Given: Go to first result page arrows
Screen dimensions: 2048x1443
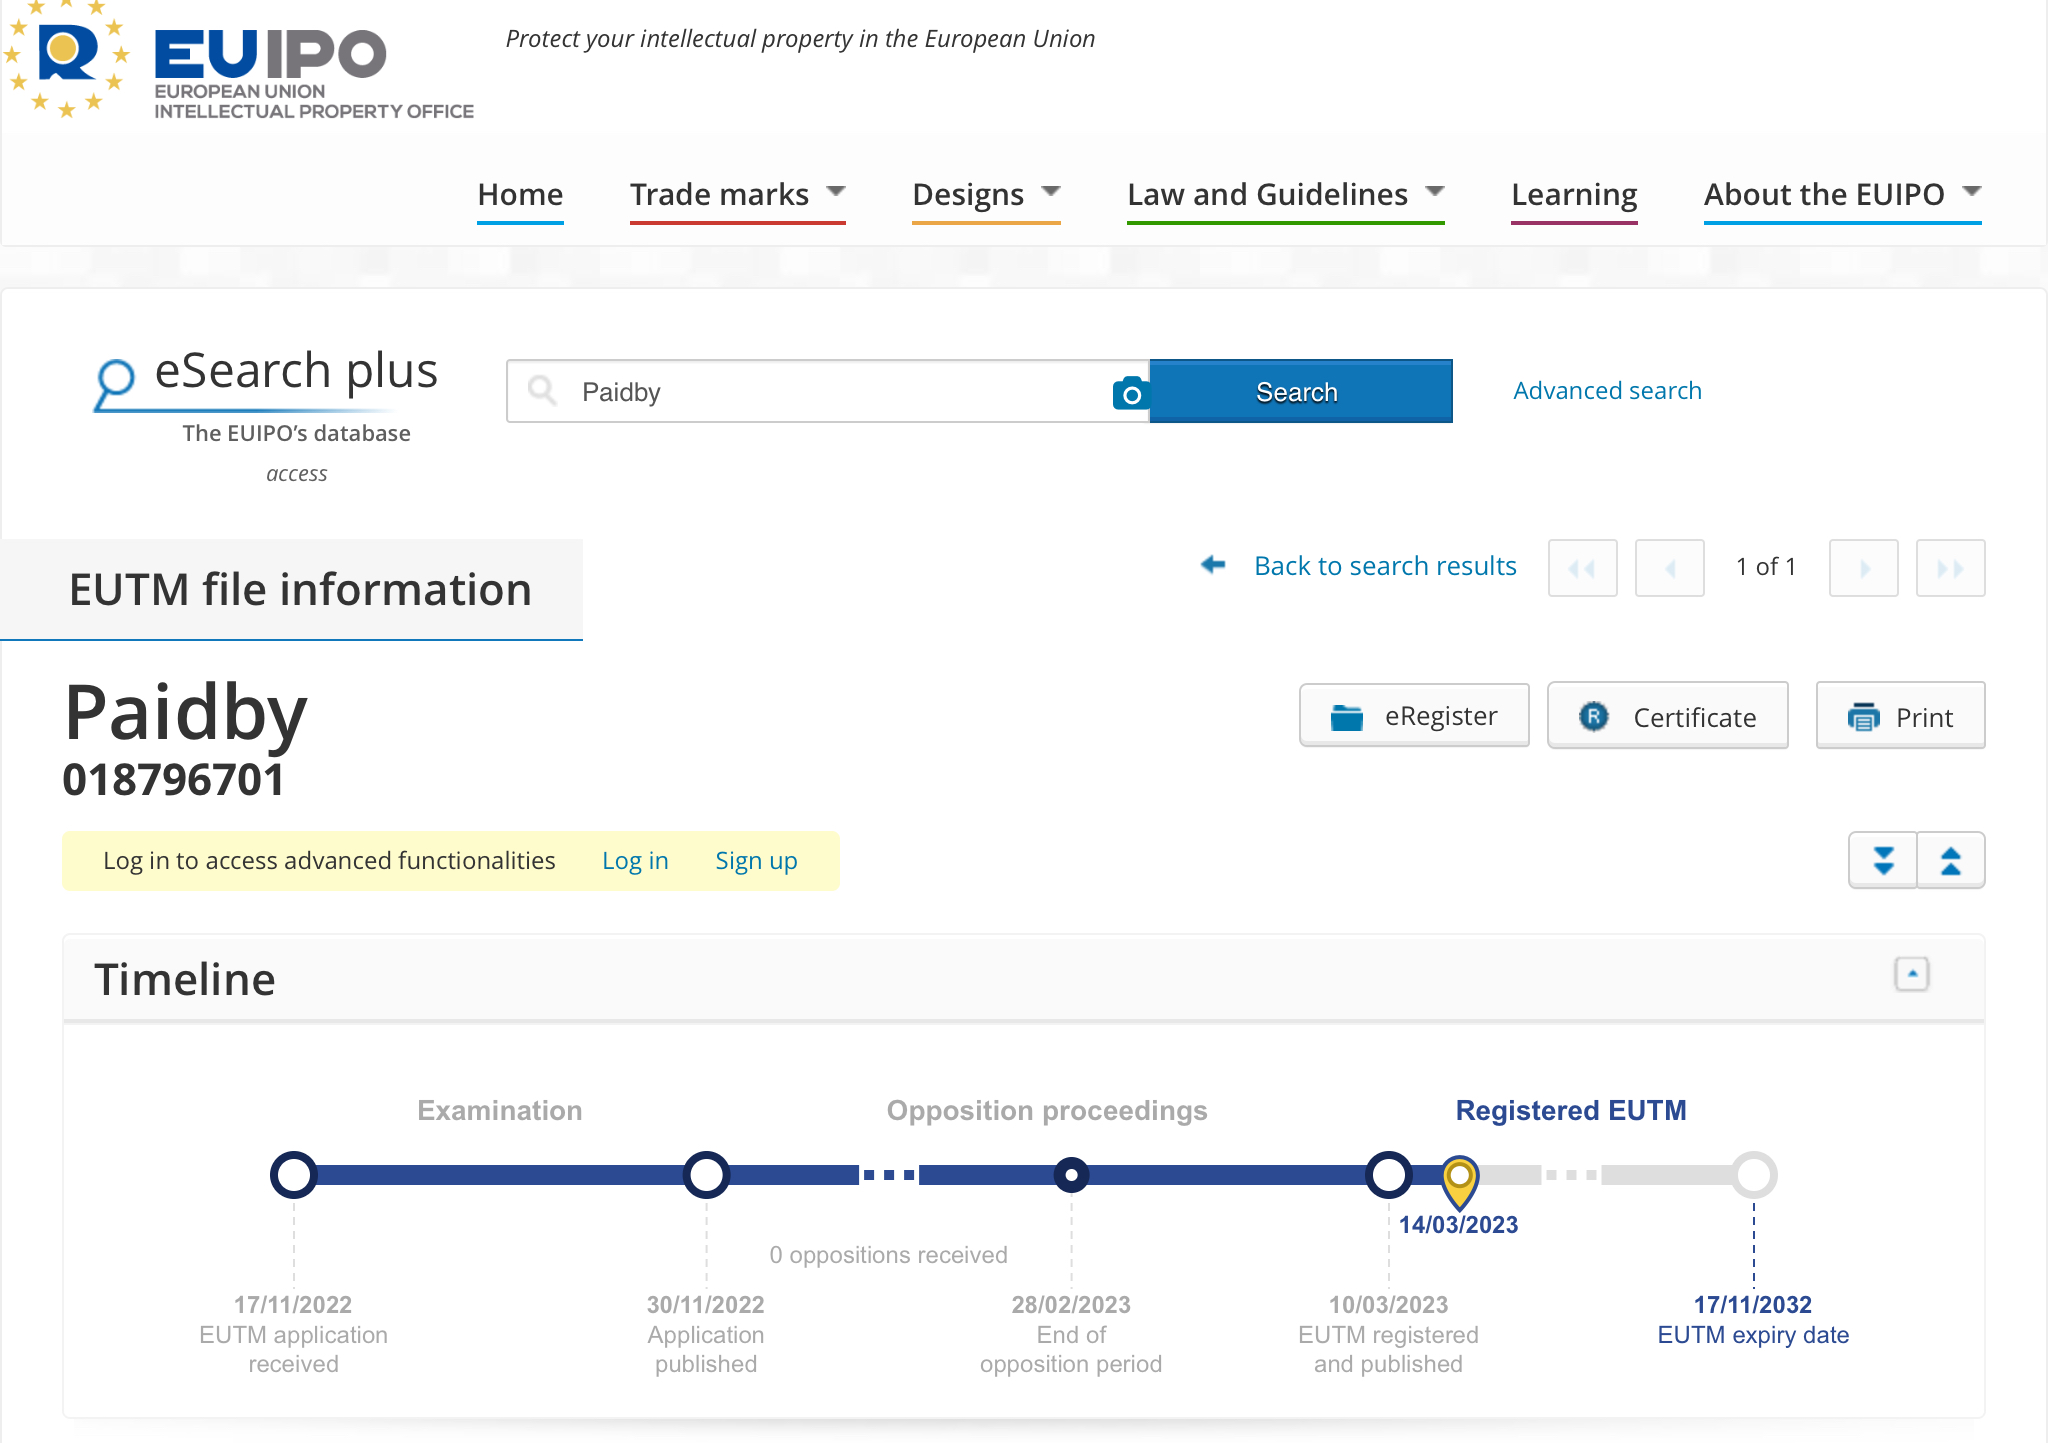Looking at the screenshot, I should [1582, 568].
